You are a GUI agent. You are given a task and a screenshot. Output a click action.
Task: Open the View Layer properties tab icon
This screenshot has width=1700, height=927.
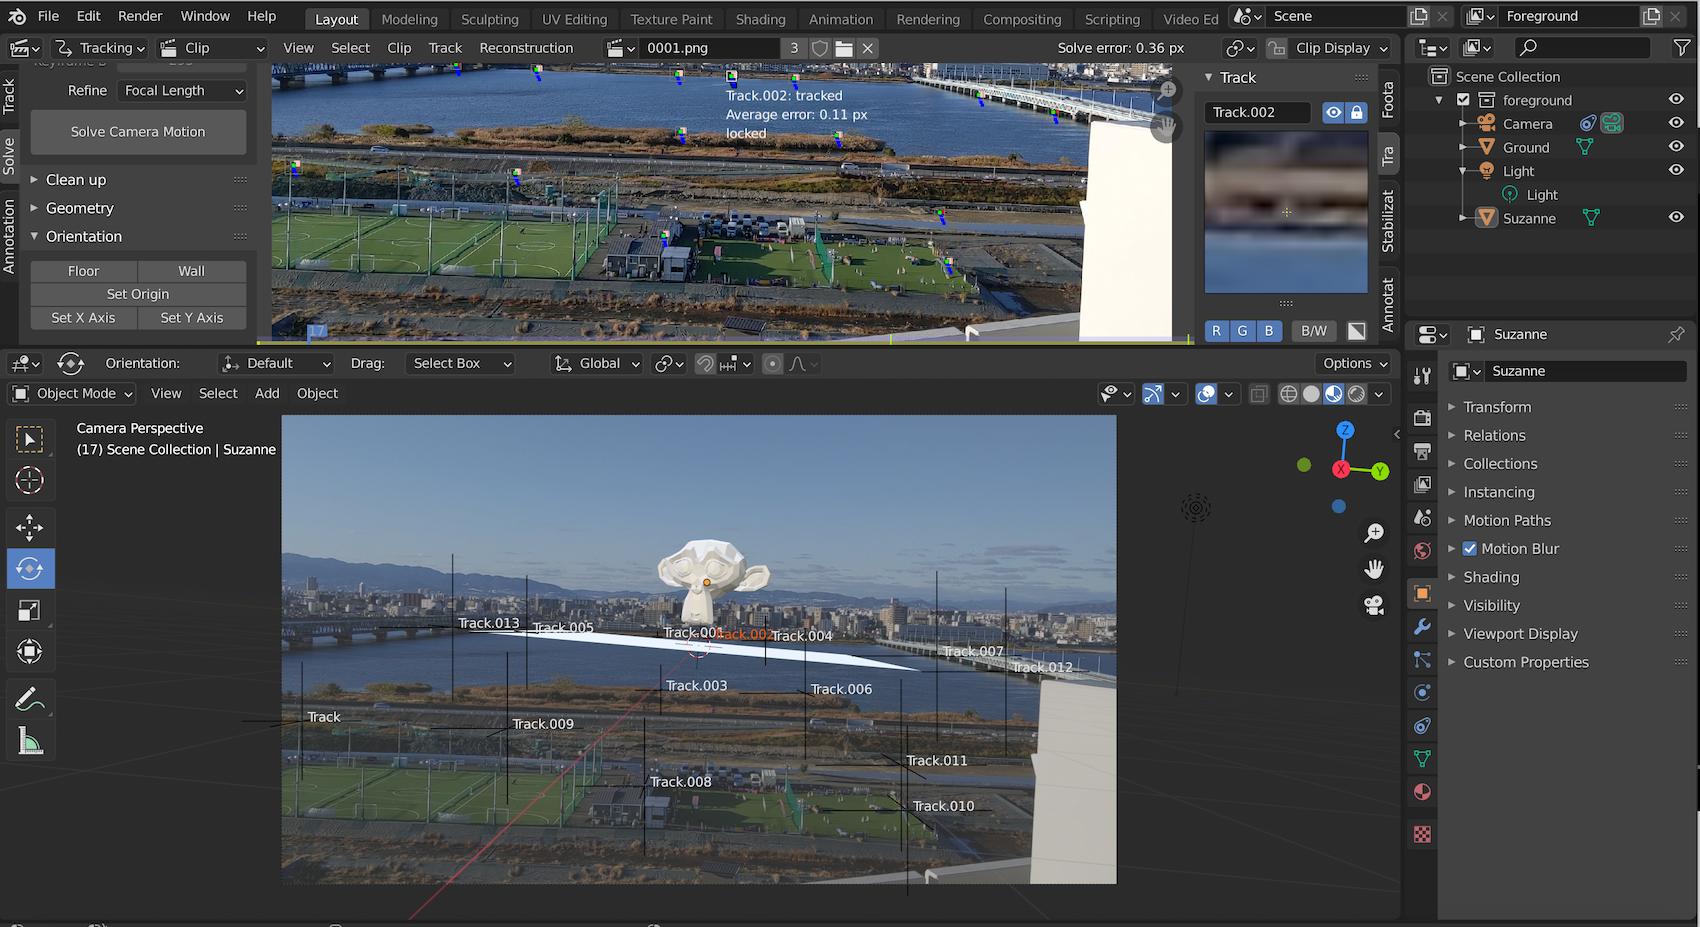[x=1422, y=485]
